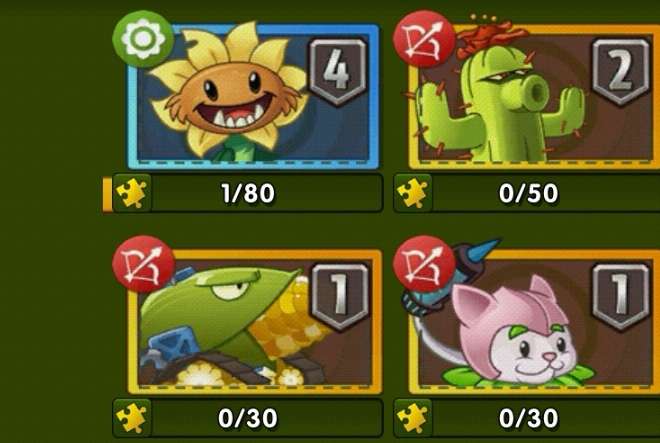Click the 1/80 seed packet progress bar
660x443 pixels.
(248, 193)
